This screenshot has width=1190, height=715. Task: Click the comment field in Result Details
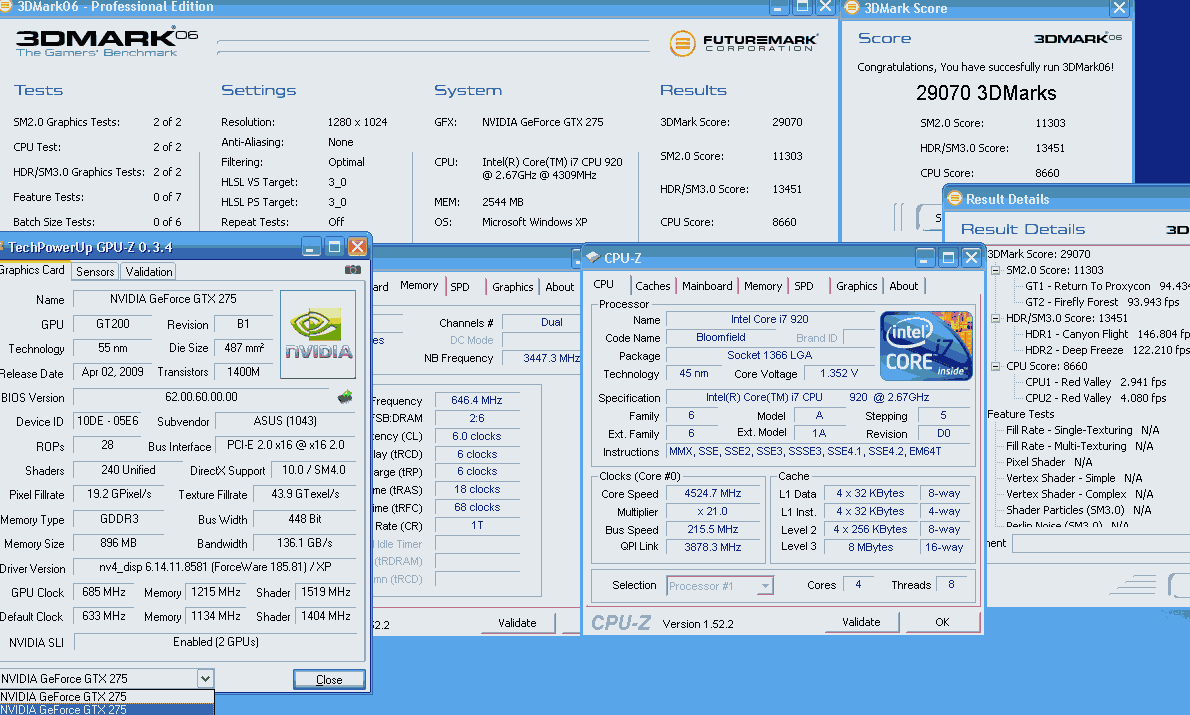tap(1100, 543)
